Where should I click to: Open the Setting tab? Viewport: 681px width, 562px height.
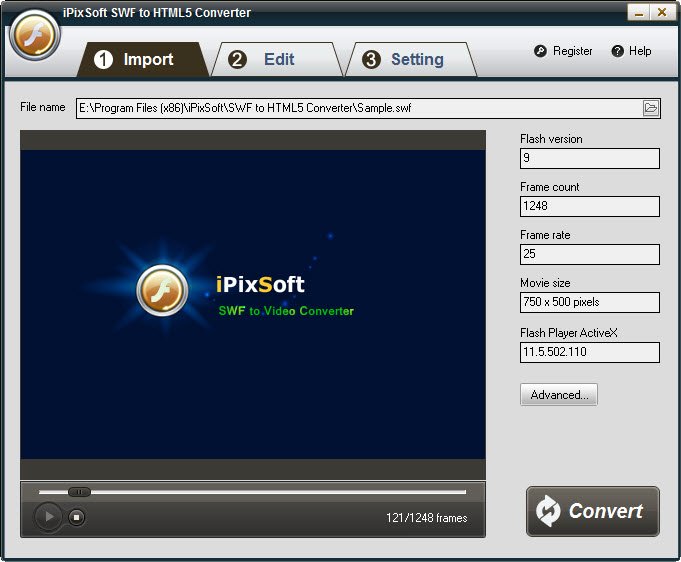pyautogui.click(x=404, y=60)
